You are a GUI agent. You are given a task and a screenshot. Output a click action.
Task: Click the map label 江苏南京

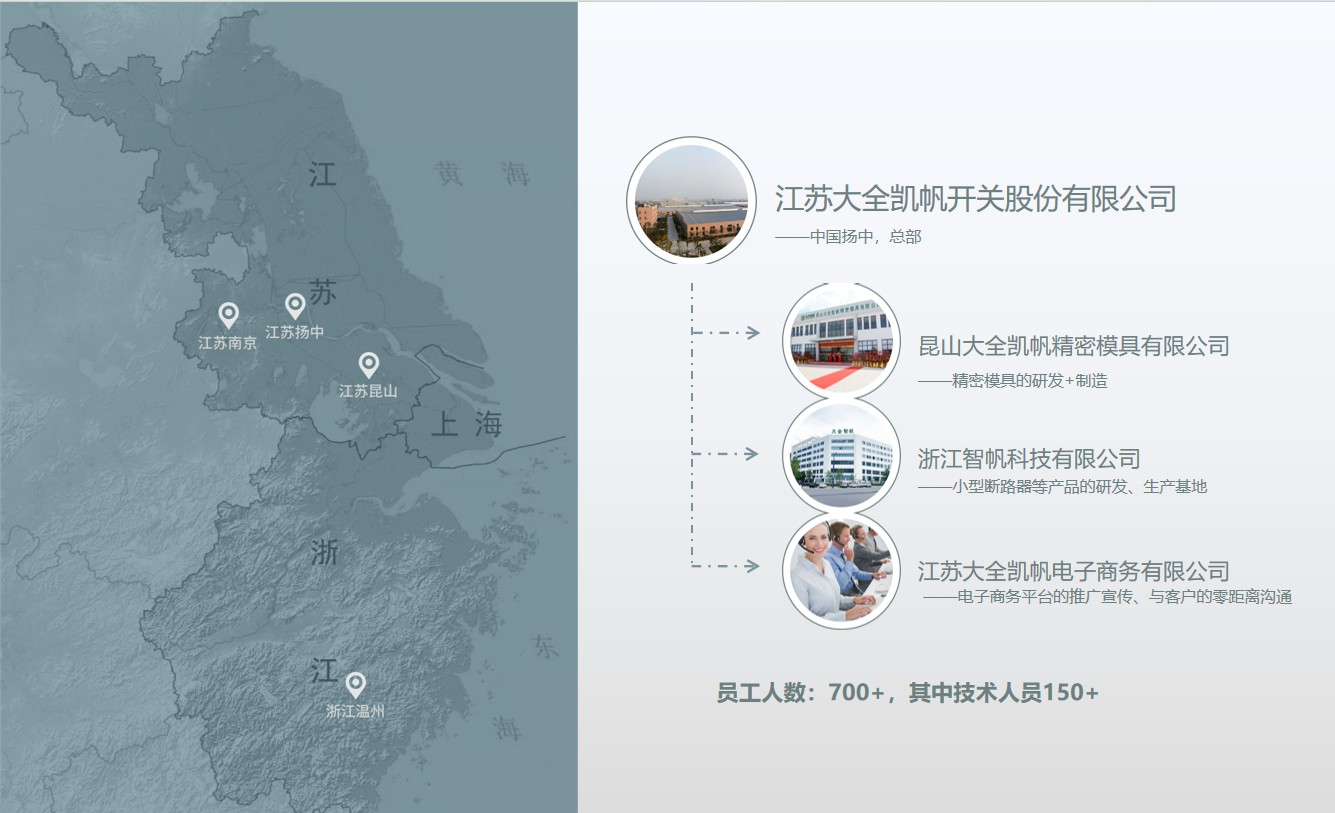228,342
